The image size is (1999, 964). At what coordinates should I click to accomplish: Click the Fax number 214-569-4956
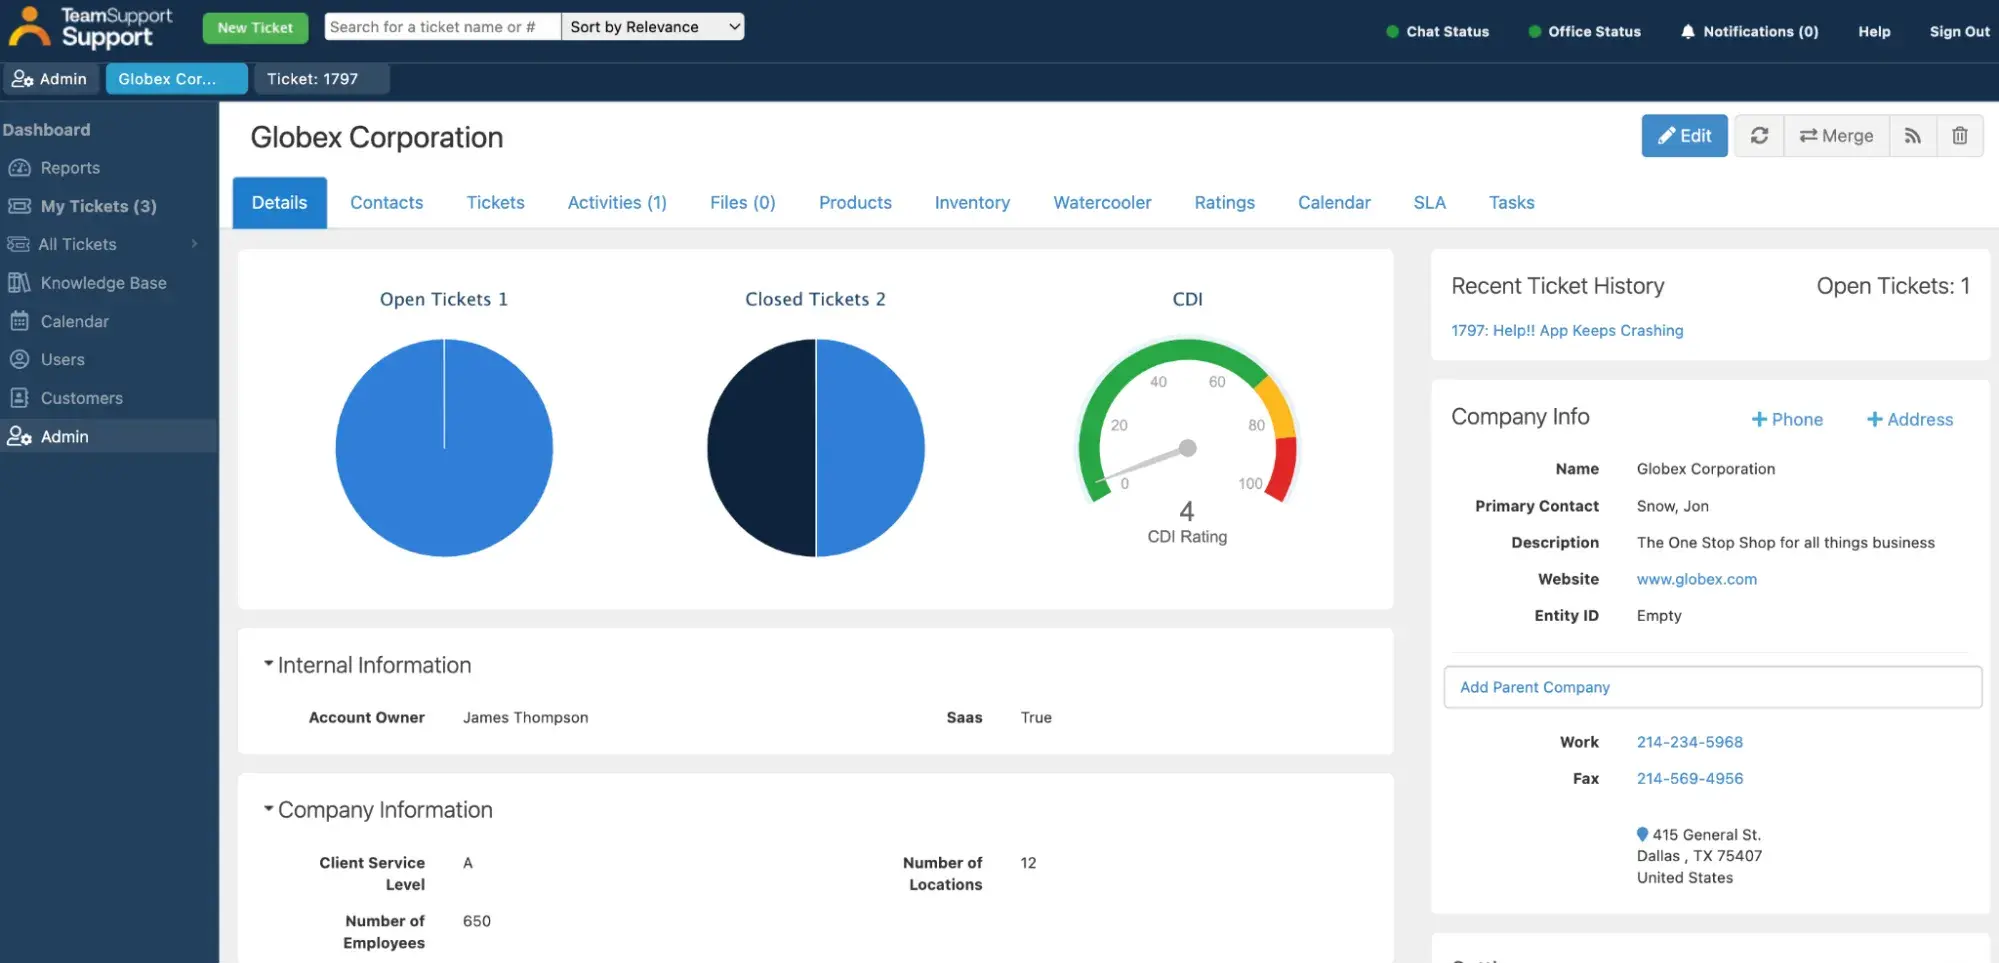coord(1689,778)
